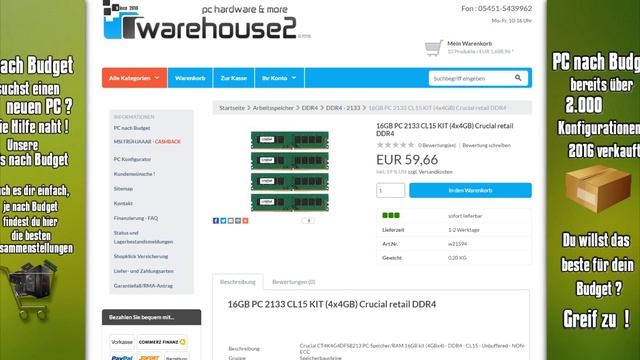Click Bezahlen Sie bequem mit header
The height and width of the screenshot is (360, 640).
pyautogui.click(x=151, y=317)
